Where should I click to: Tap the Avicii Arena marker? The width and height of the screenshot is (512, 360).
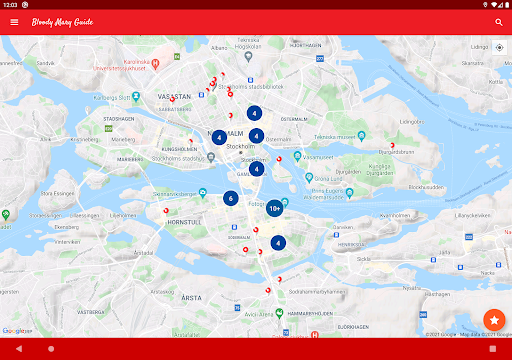click(279, 313)
